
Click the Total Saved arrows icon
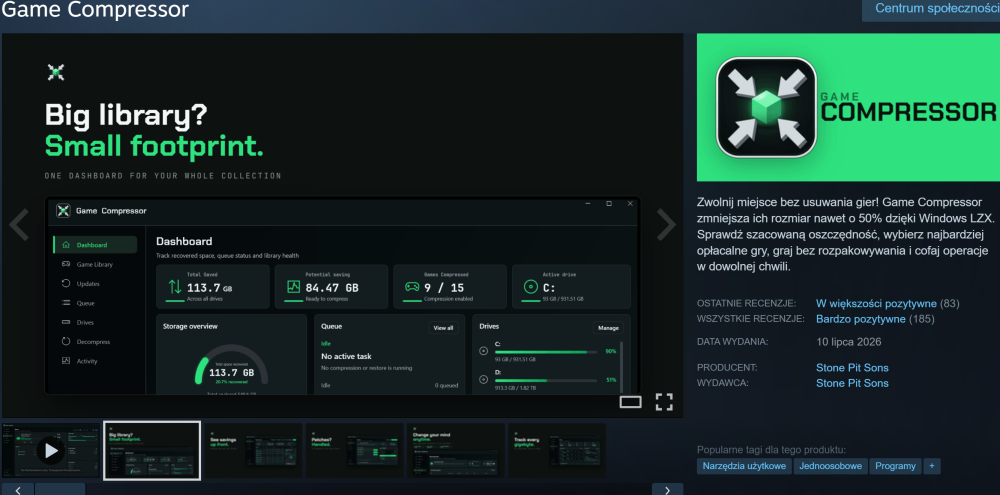pyautogui.click(x=175, y=287)
